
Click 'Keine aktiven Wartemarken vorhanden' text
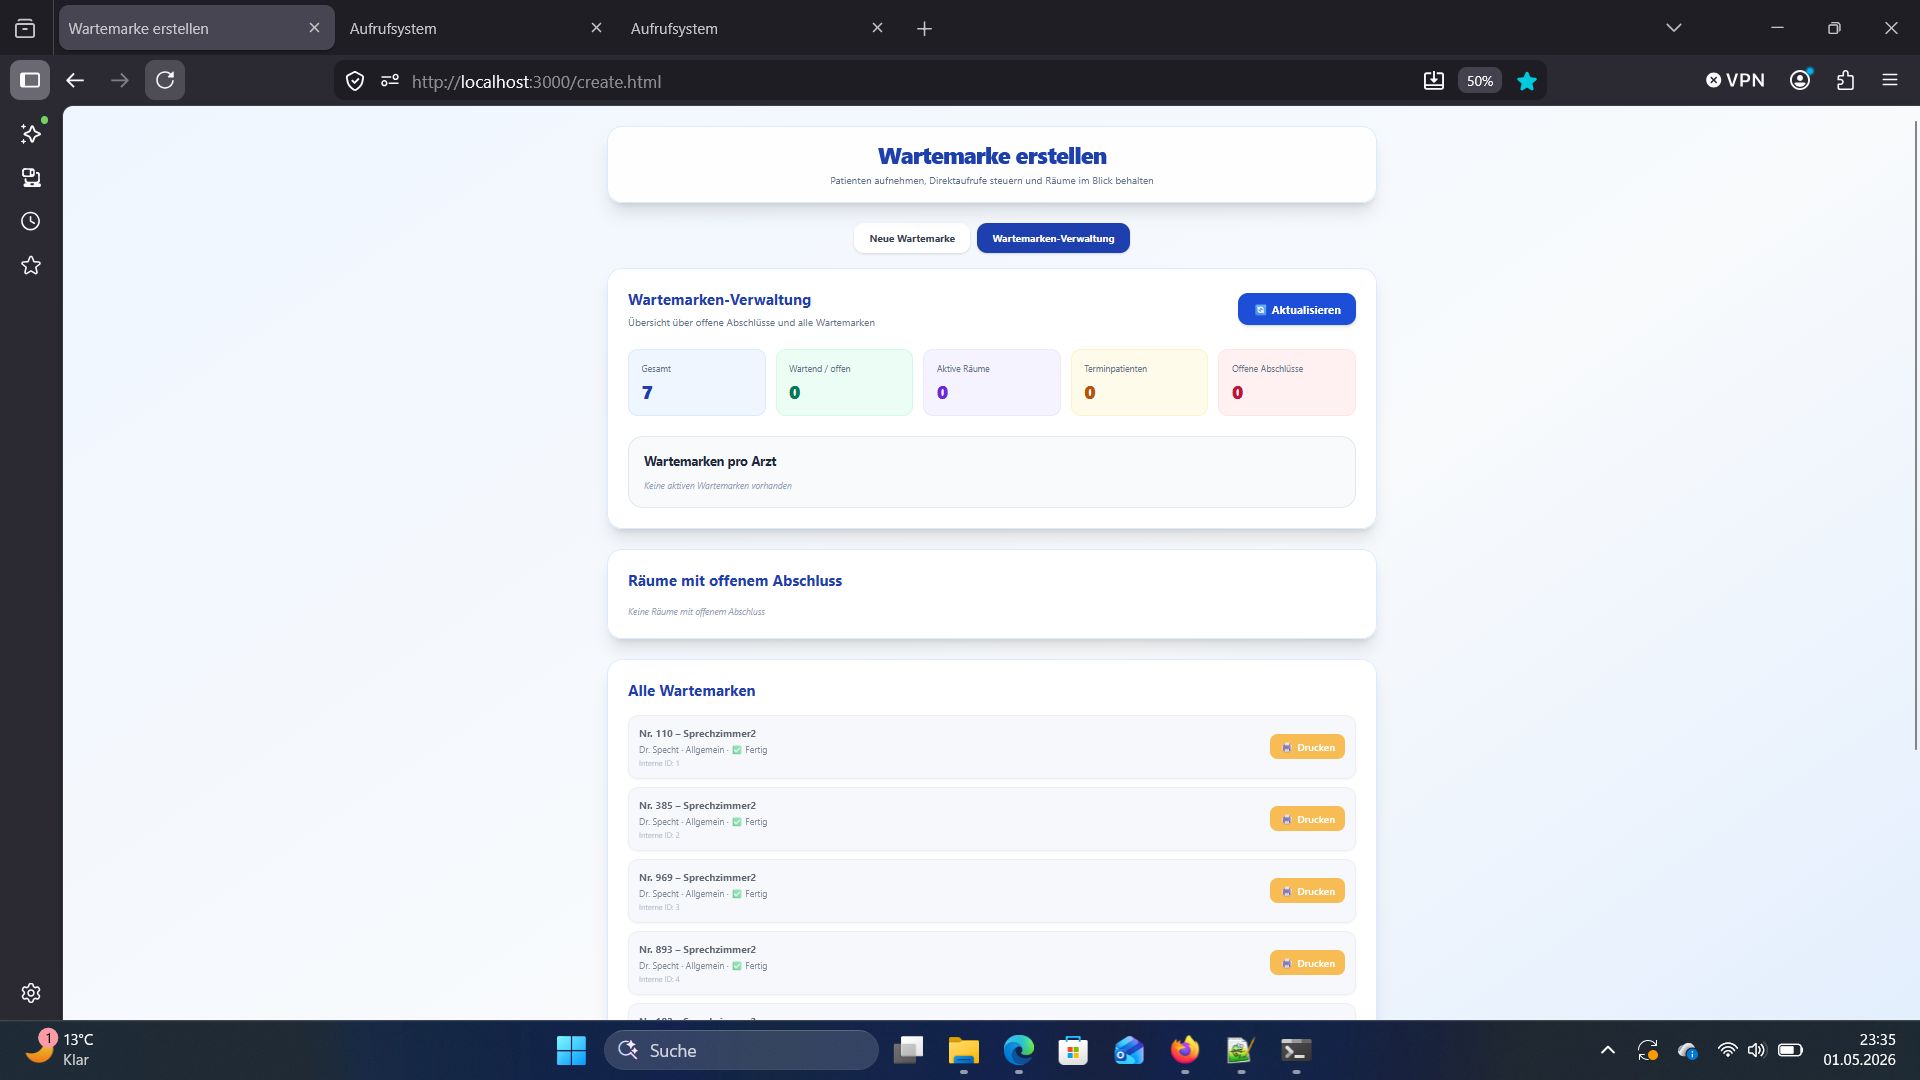coord(718,486)
